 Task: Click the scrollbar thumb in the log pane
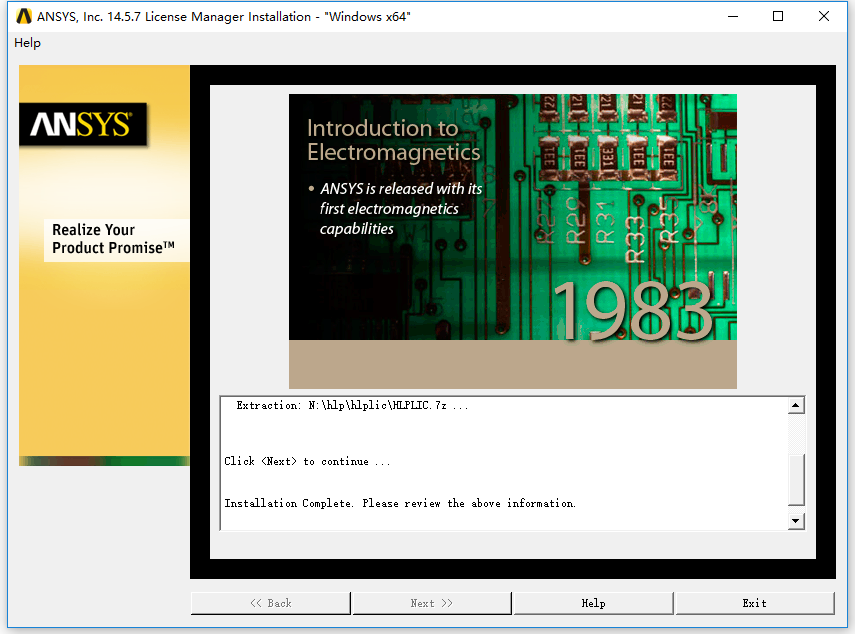coord(796,480)
